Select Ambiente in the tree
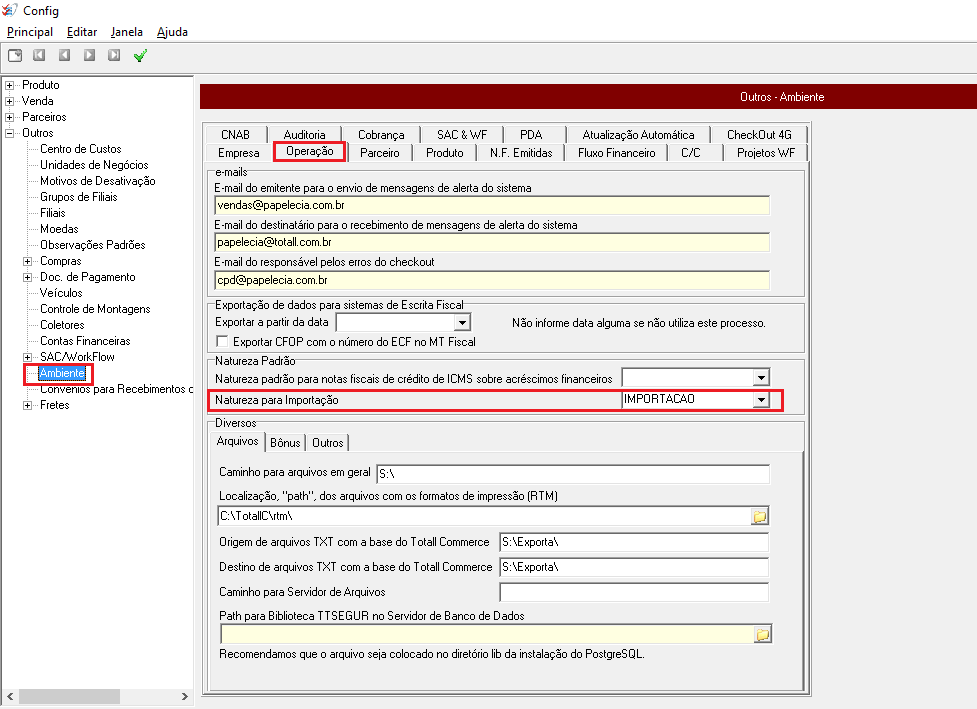This screenshot has height=709, width=977. pyautogui.click(x=62, y=373)
